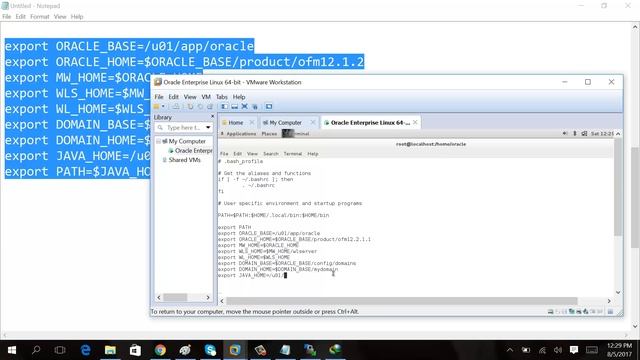Click message log icon in VMware status bar
Image resolution: width=640 pixels, height=360 pixels.
click(610, 312)
